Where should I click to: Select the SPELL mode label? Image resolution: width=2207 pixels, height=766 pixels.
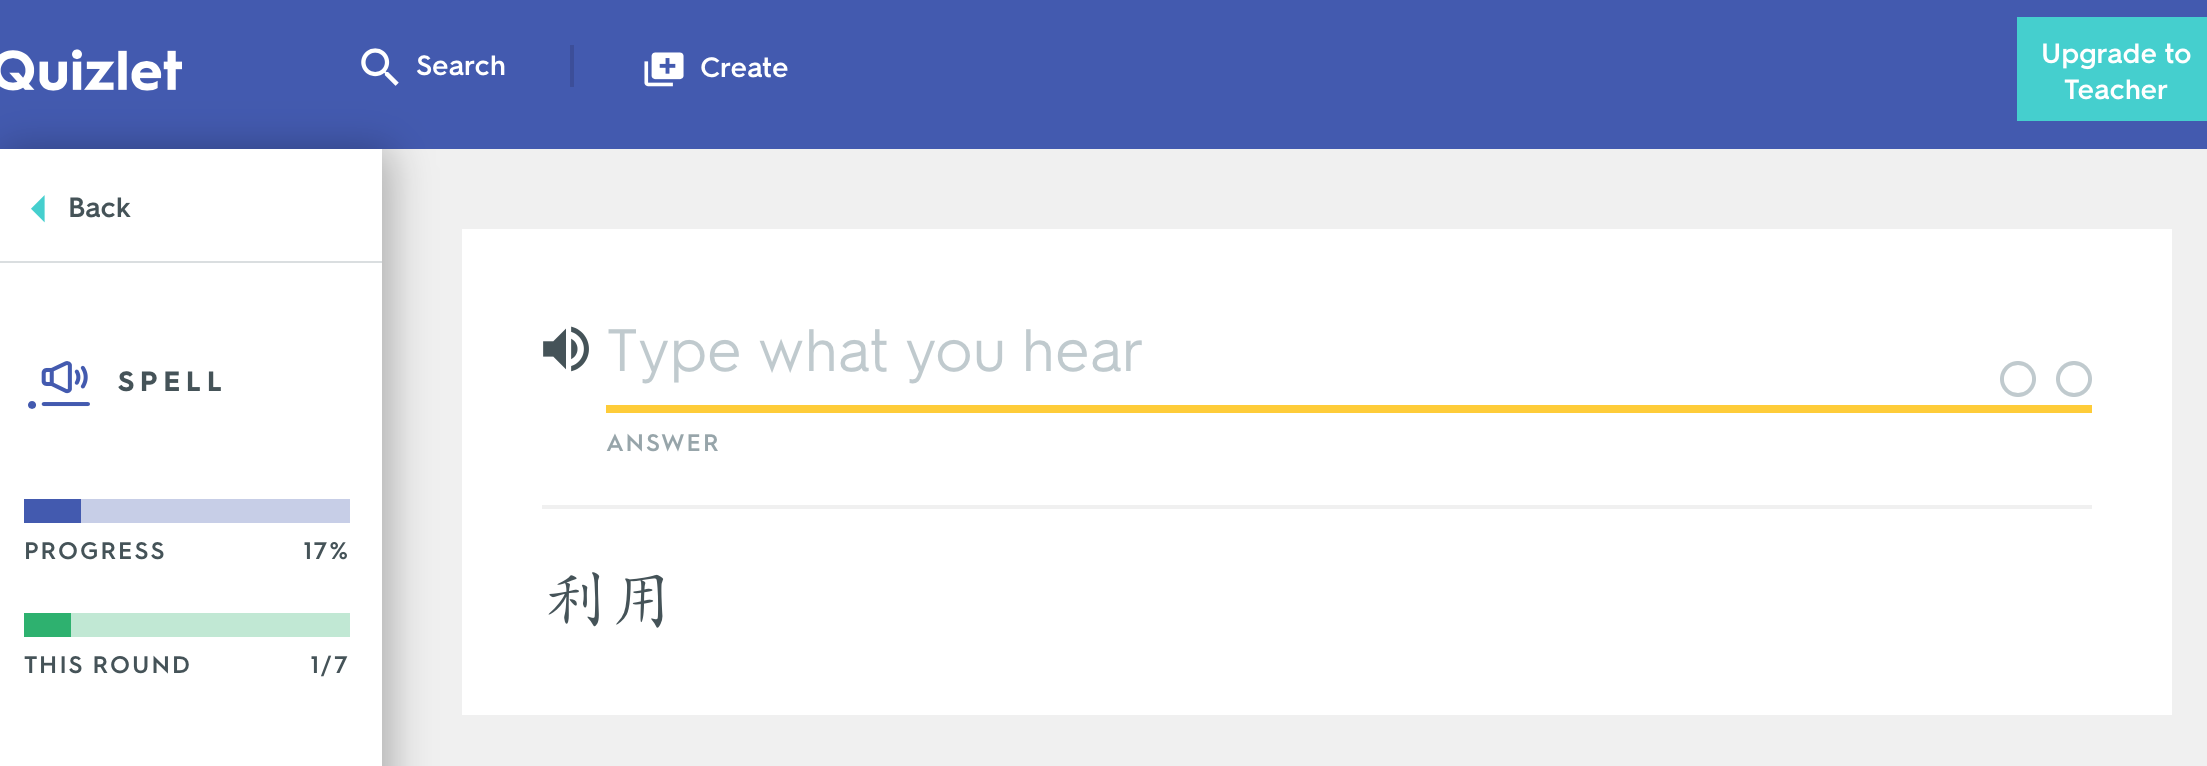(171, 382)
